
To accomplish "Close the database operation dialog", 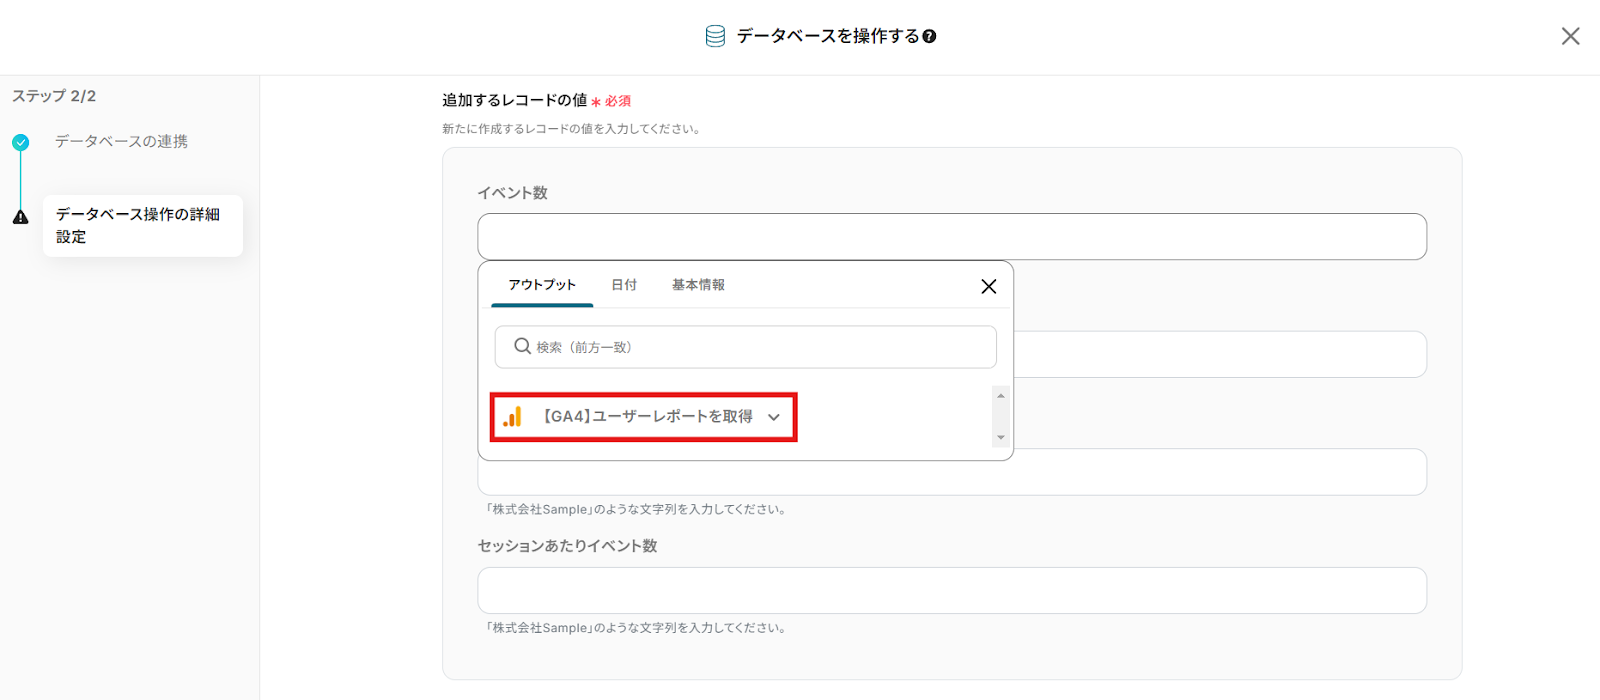I will [1570, 36].
